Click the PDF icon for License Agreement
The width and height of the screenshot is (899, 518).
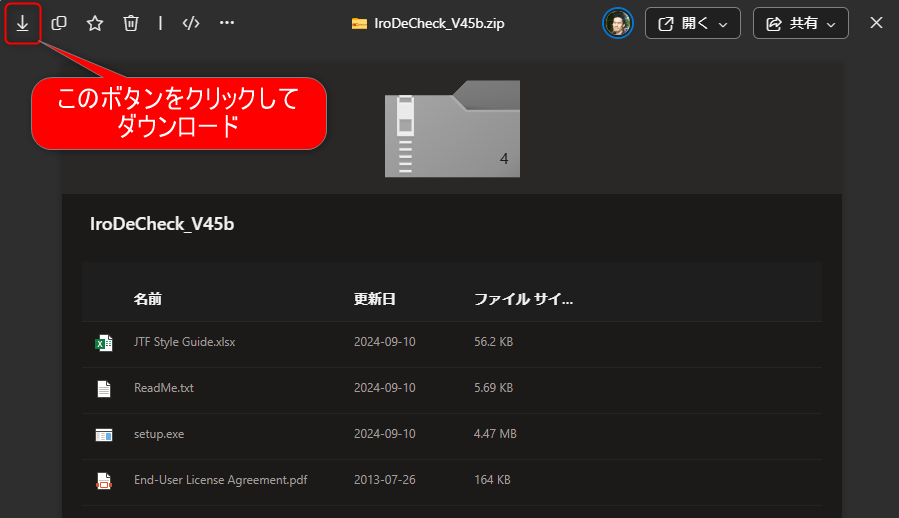tap(104, 480)
